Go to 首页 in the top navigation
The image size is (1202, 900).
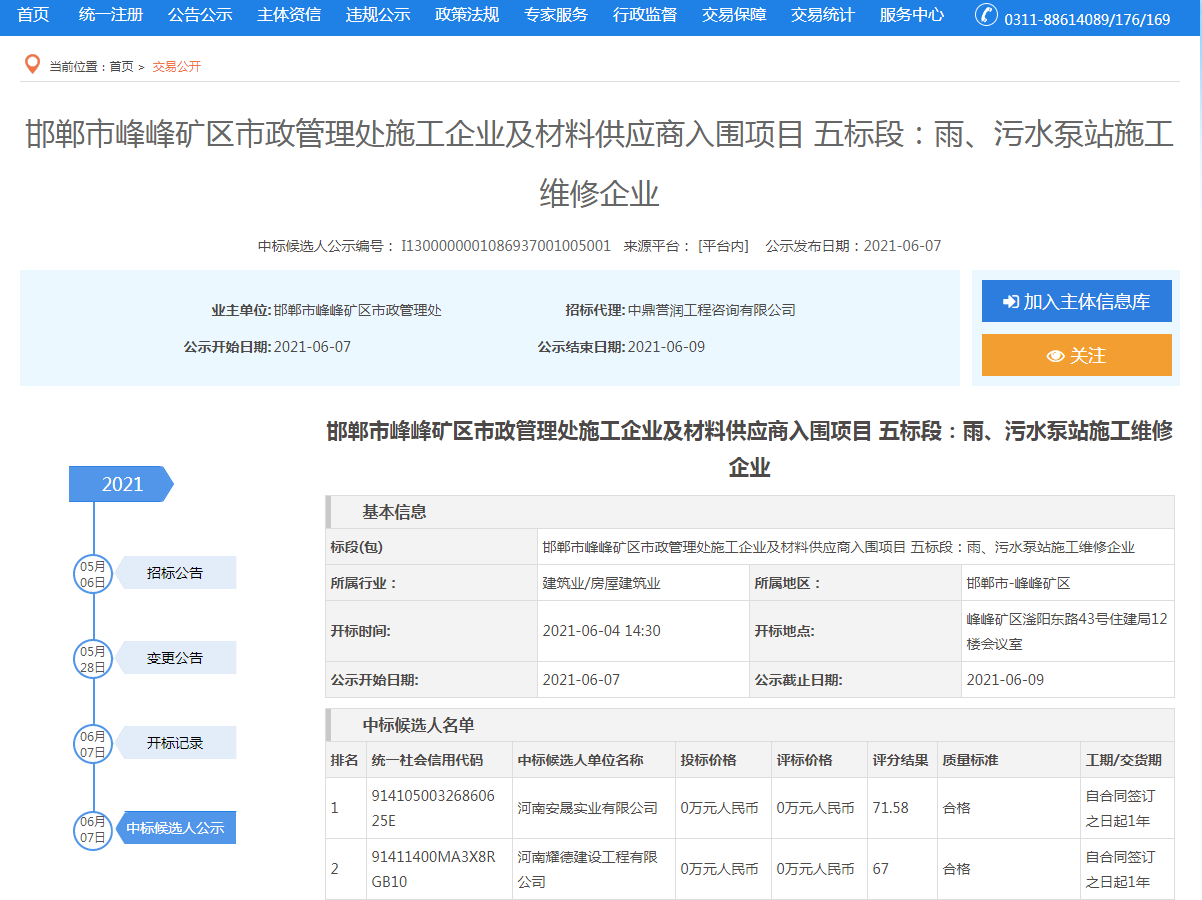click(x=33, y=15)
